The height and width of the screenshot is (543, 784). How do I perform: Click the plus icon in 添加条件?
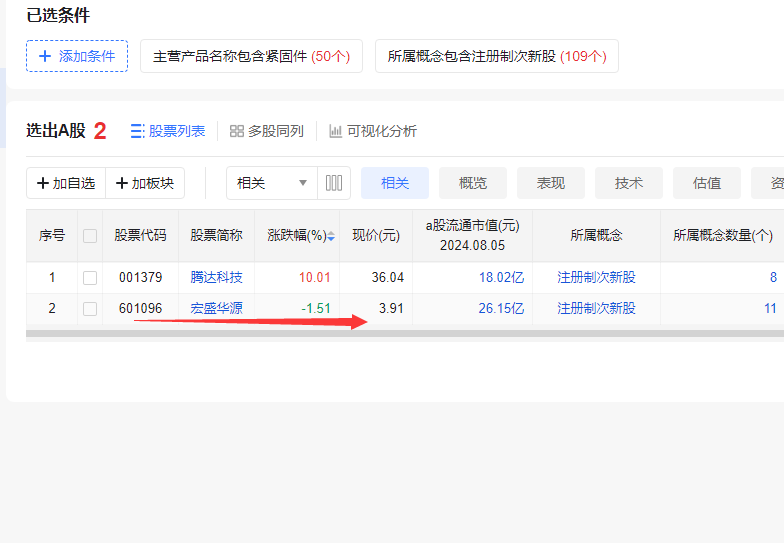click(45, 56)
